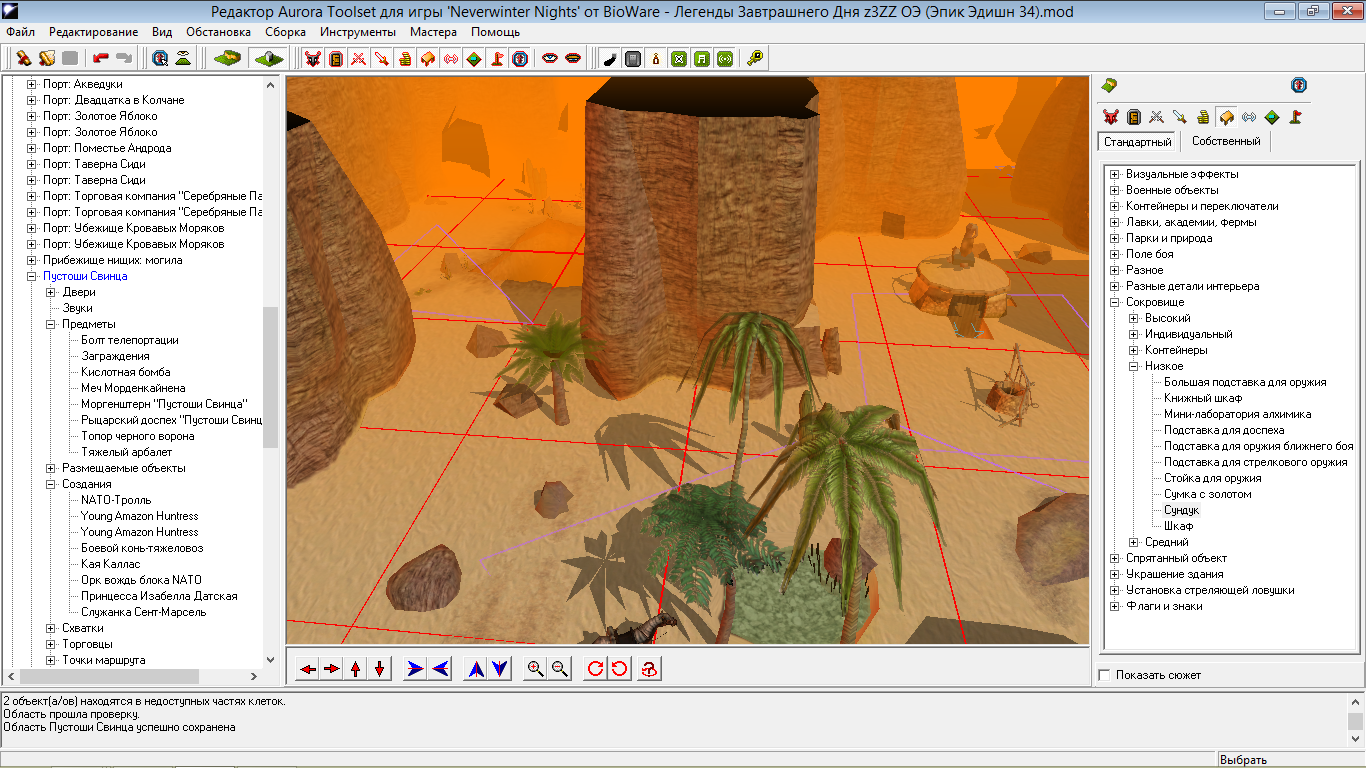Click the single tile selection tool icon
This screenshot has height=768, width=1366.
pyautogui.click(x=268, y=58)
